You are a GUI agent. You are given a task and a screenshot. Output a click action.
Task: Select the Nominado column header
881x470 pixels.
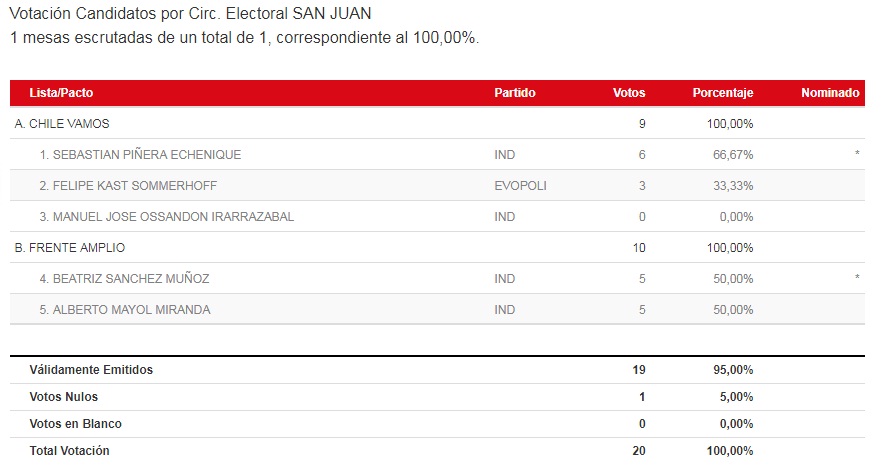[x=830, y=93]
